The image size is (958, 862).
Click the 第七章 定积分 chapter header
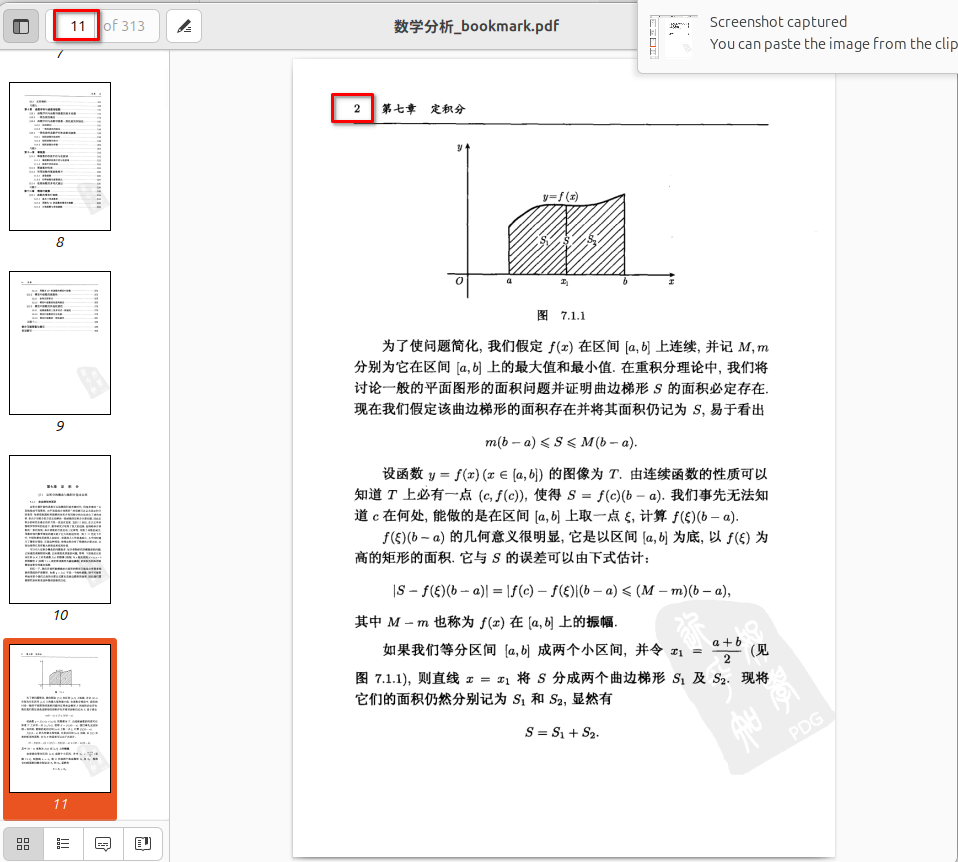tap(423, 108)
